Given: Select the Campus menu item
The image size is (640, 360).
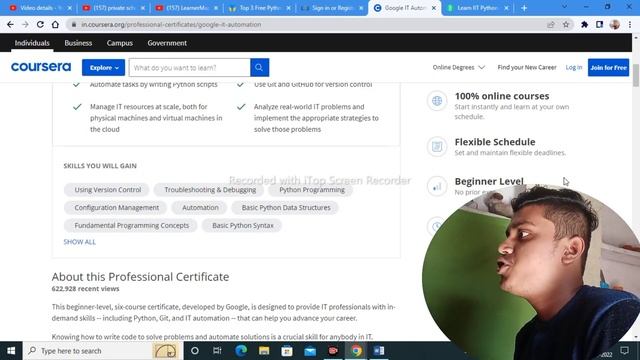Looking at the screenshot, I should (x=120, y=43).
